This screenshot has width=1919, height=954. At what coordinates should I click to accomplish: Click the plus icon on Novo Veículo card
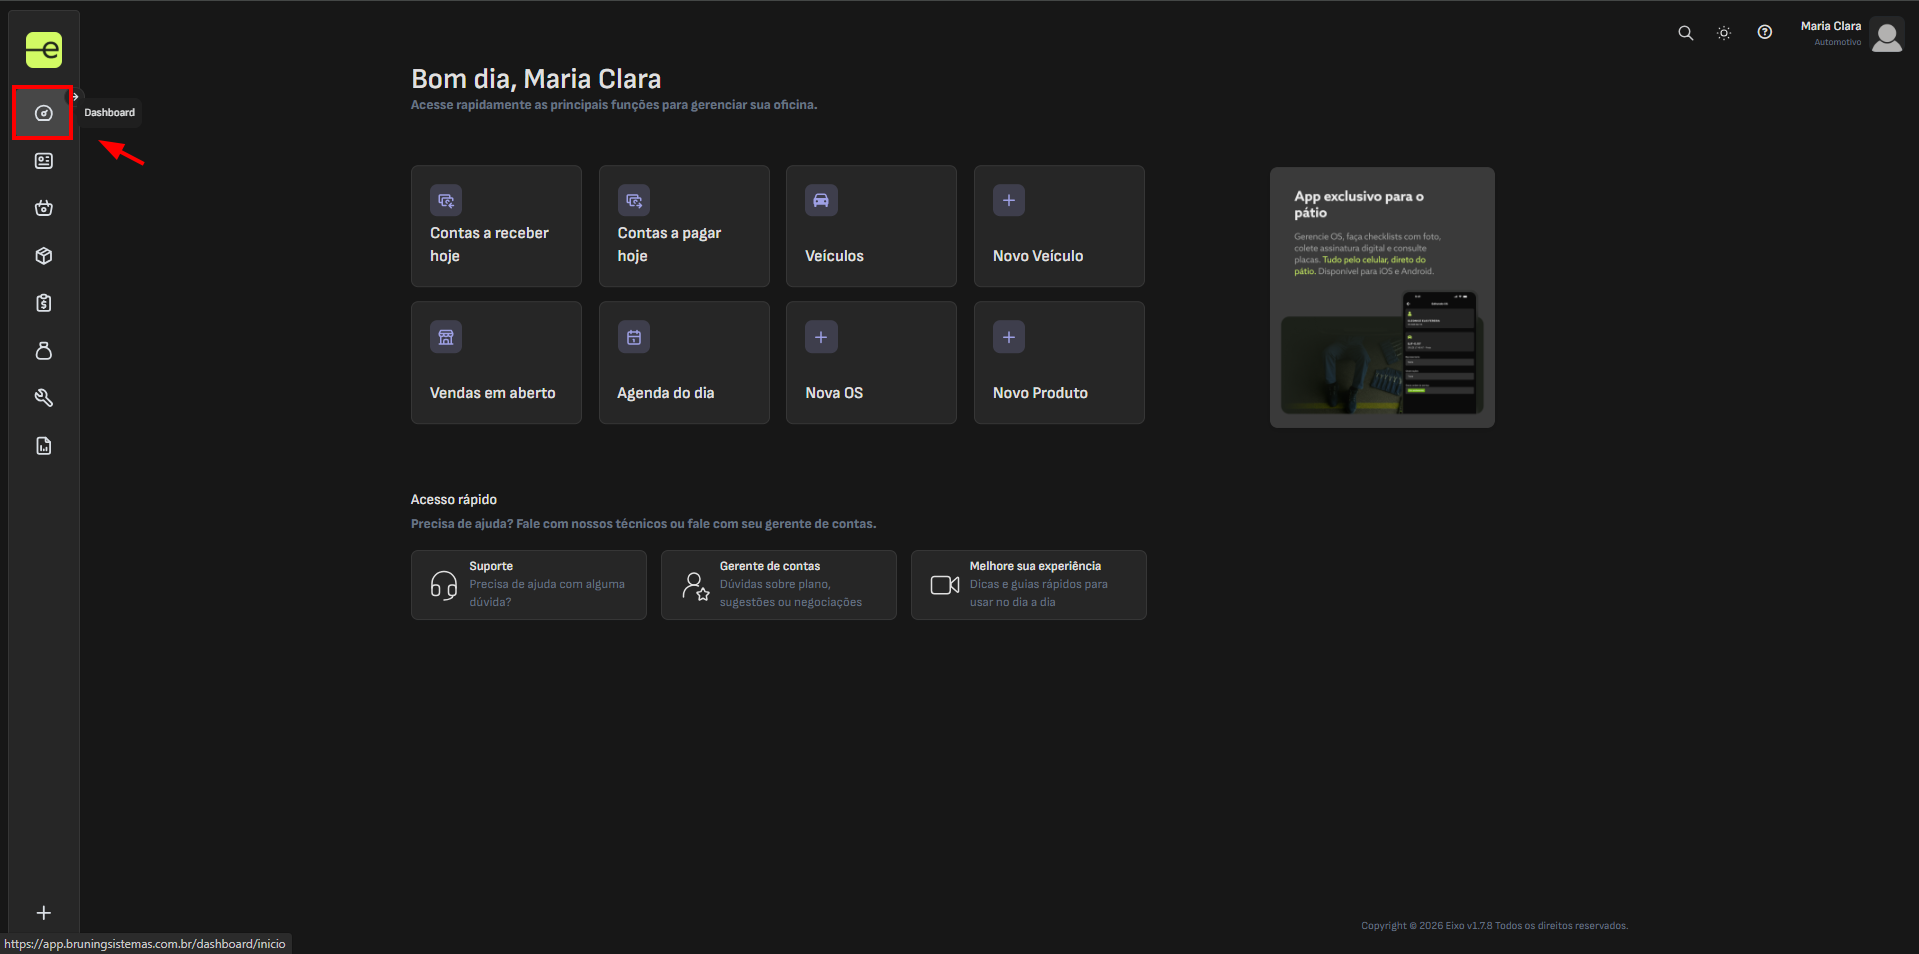1009,201
